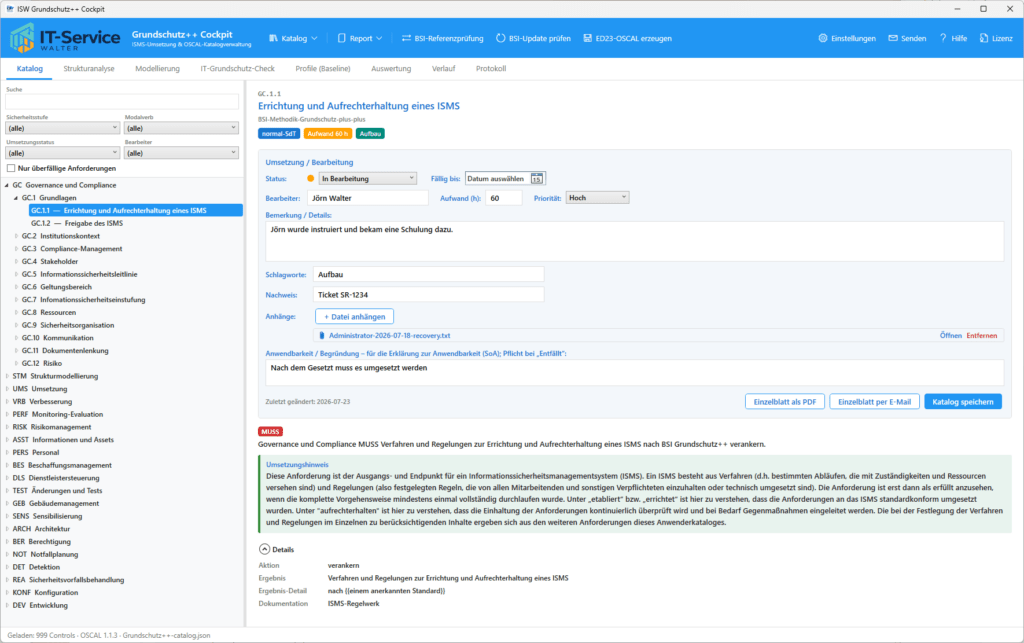Open the Modalverb dropdown
Screen dimensions: 1024x643
coord(182,128)
